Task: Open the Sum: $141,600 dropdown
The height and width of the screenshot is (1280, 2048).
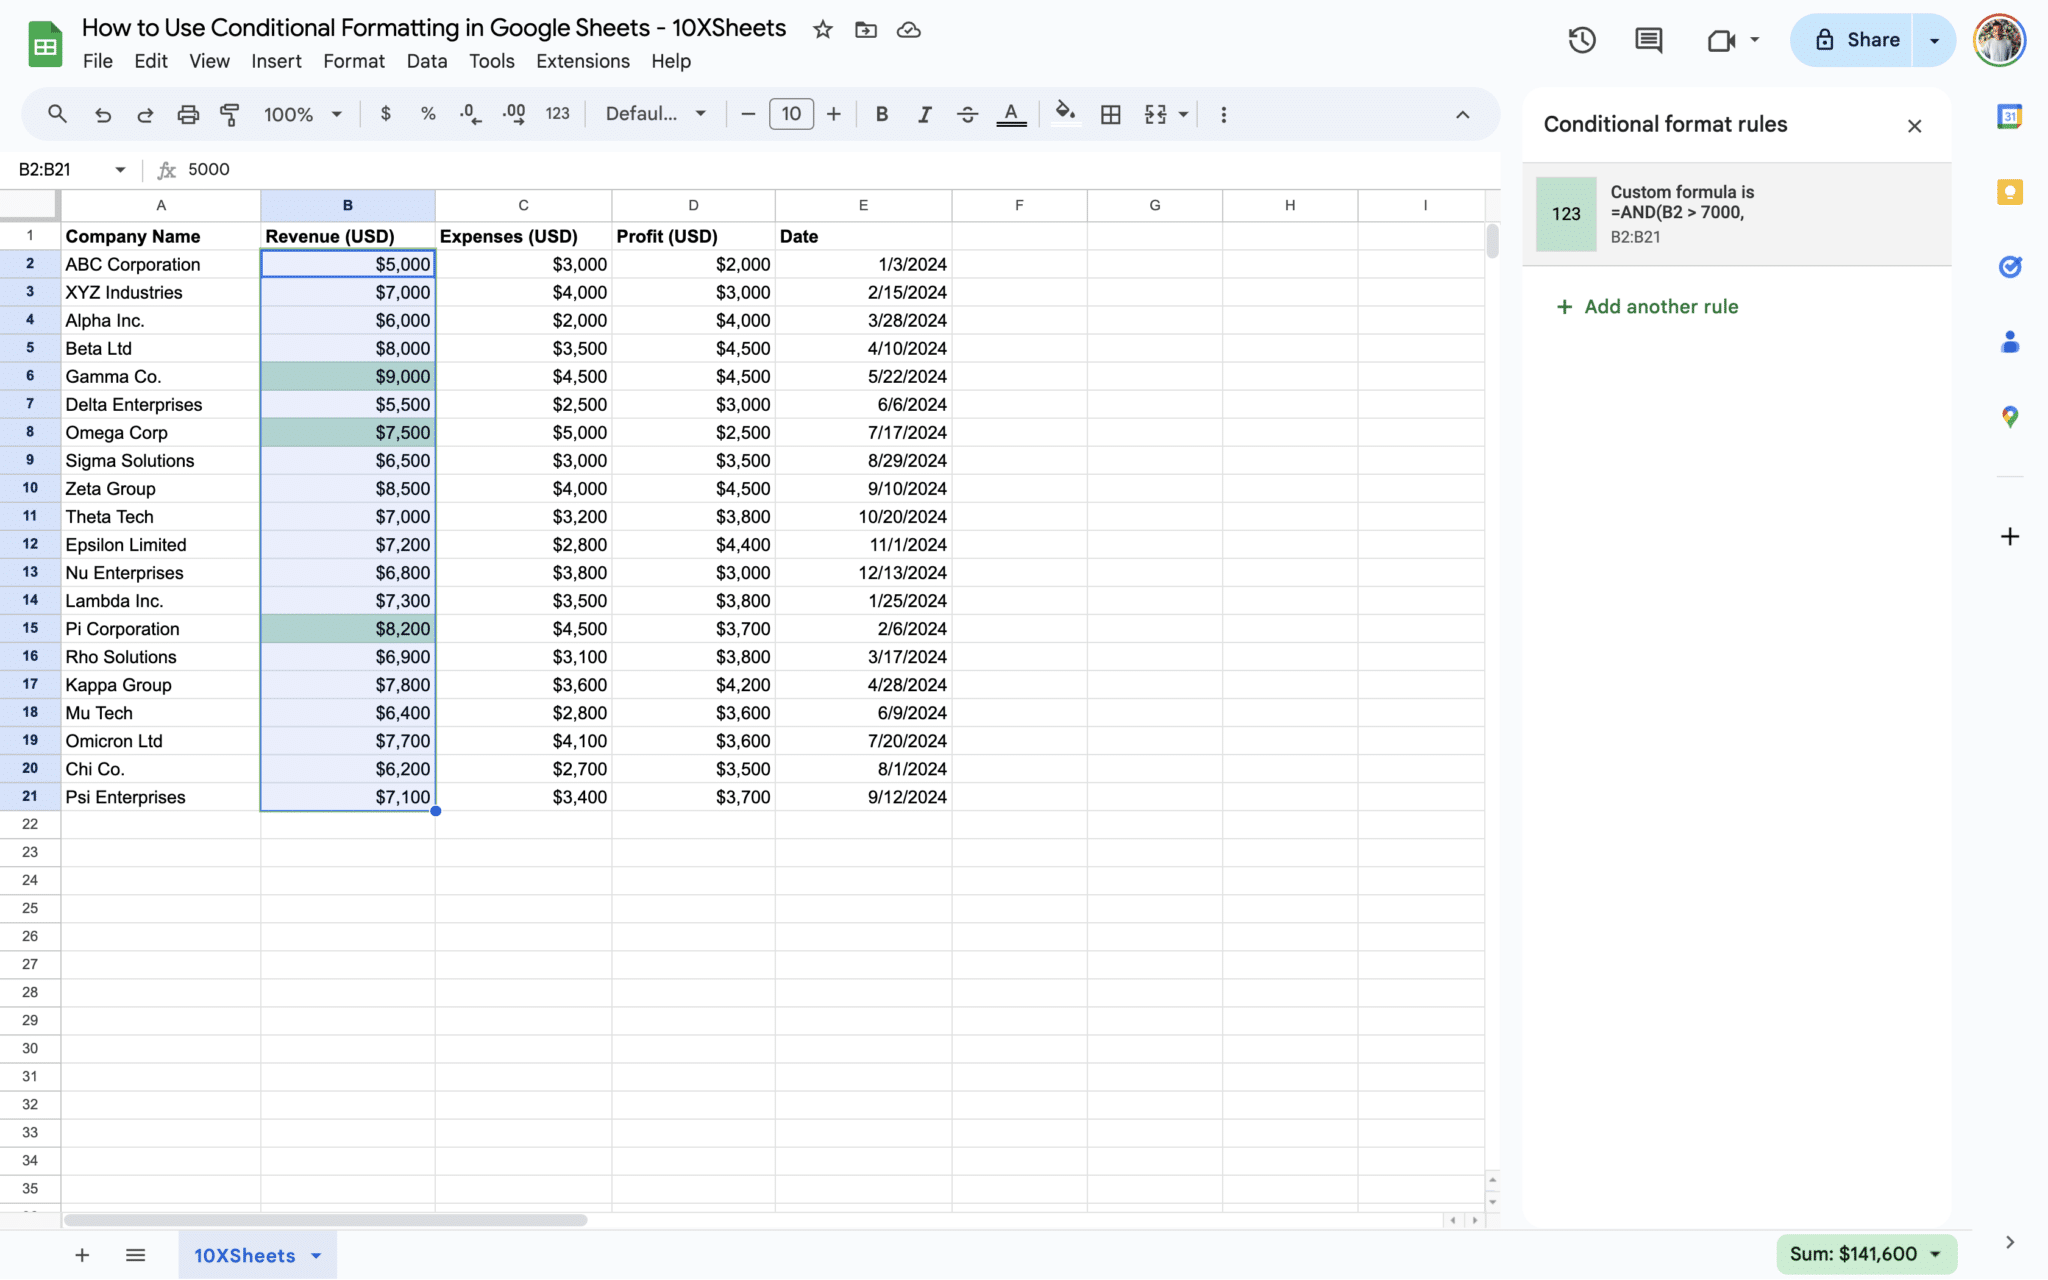Action: click(x=1866, y=1254)
